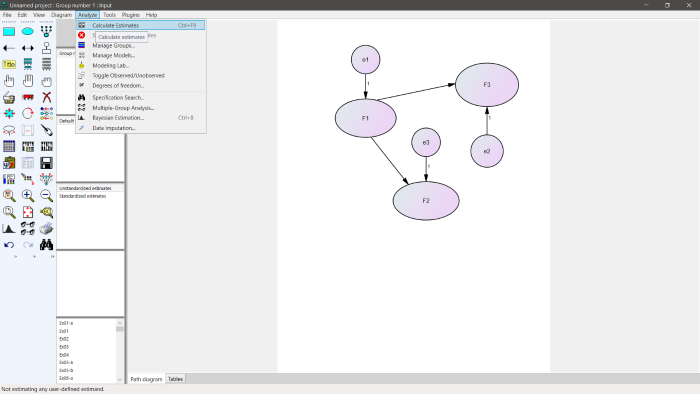
Task: Choose Multiple-Group Analysis... menu entry
Action: pyautogui.click(x=141, y=108)
